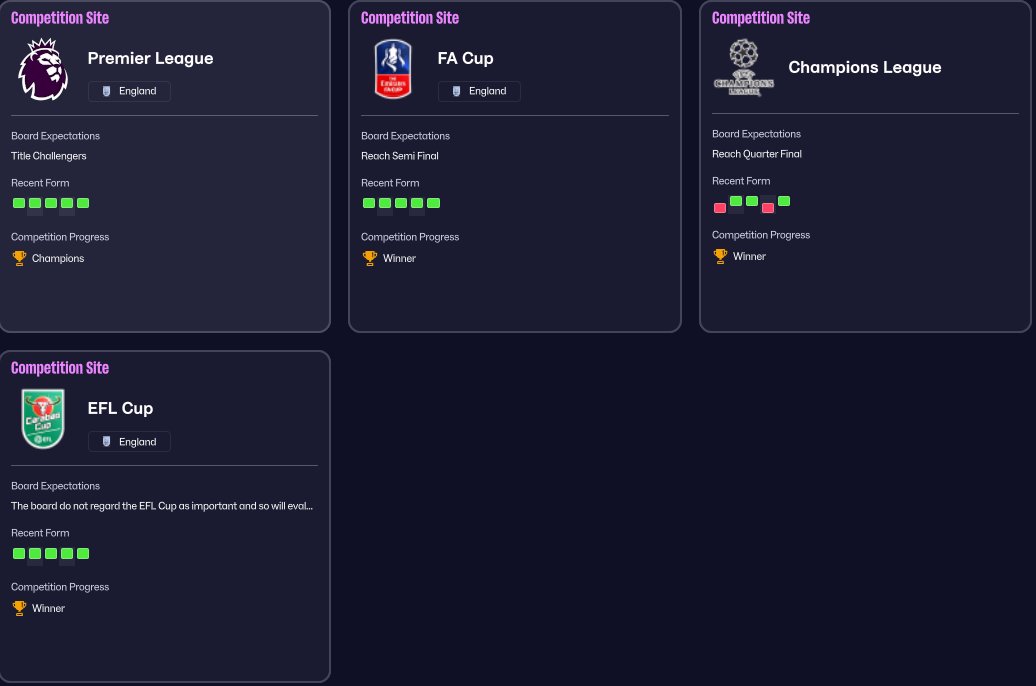
Task: Click 'Title Challengers' board expectation text
Action: (49, 156)
